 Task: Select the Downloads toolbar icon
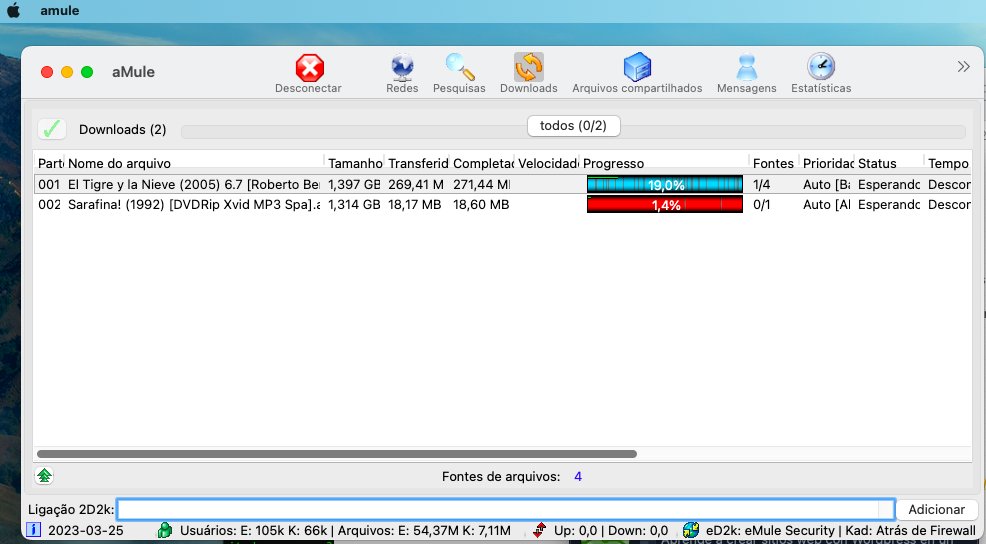[529, 67]
